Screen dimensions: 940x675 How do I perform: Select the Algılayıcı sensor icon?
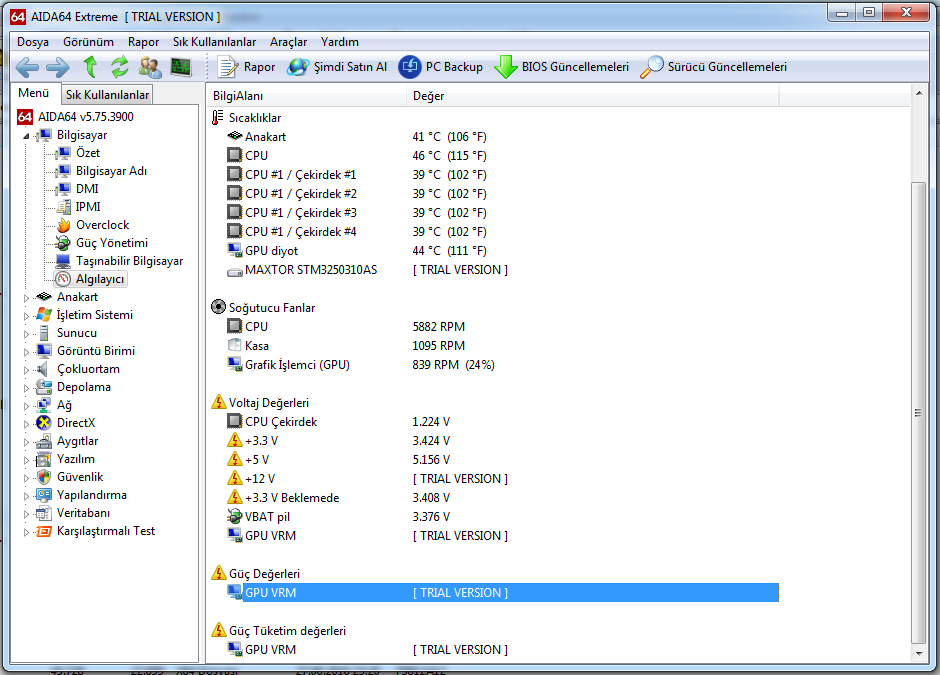click(63, 279)
